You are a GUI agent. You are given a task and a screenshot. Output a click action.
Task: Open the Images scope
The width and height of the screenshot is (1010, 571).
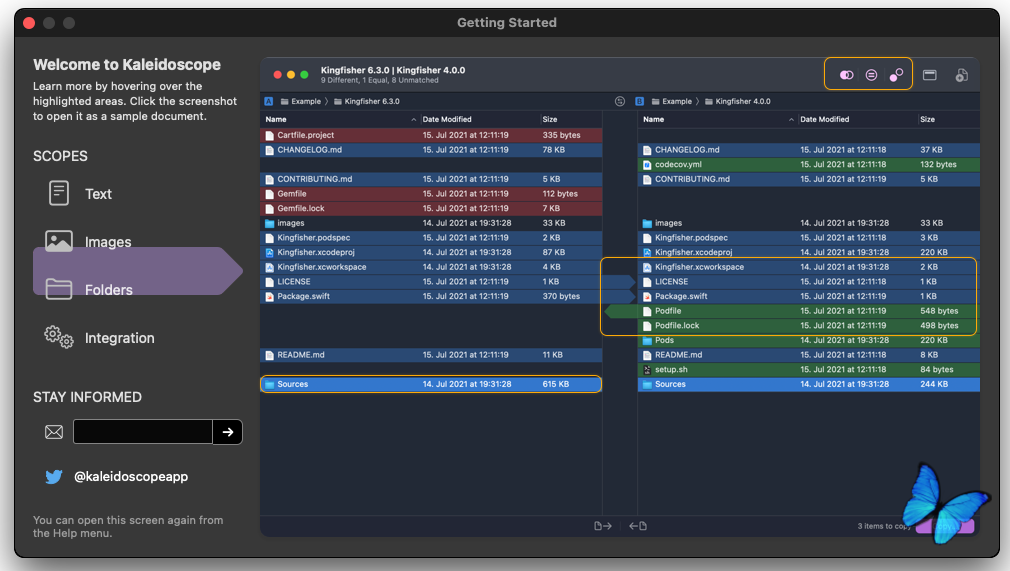pyautogui.click(x=107, y=242)
